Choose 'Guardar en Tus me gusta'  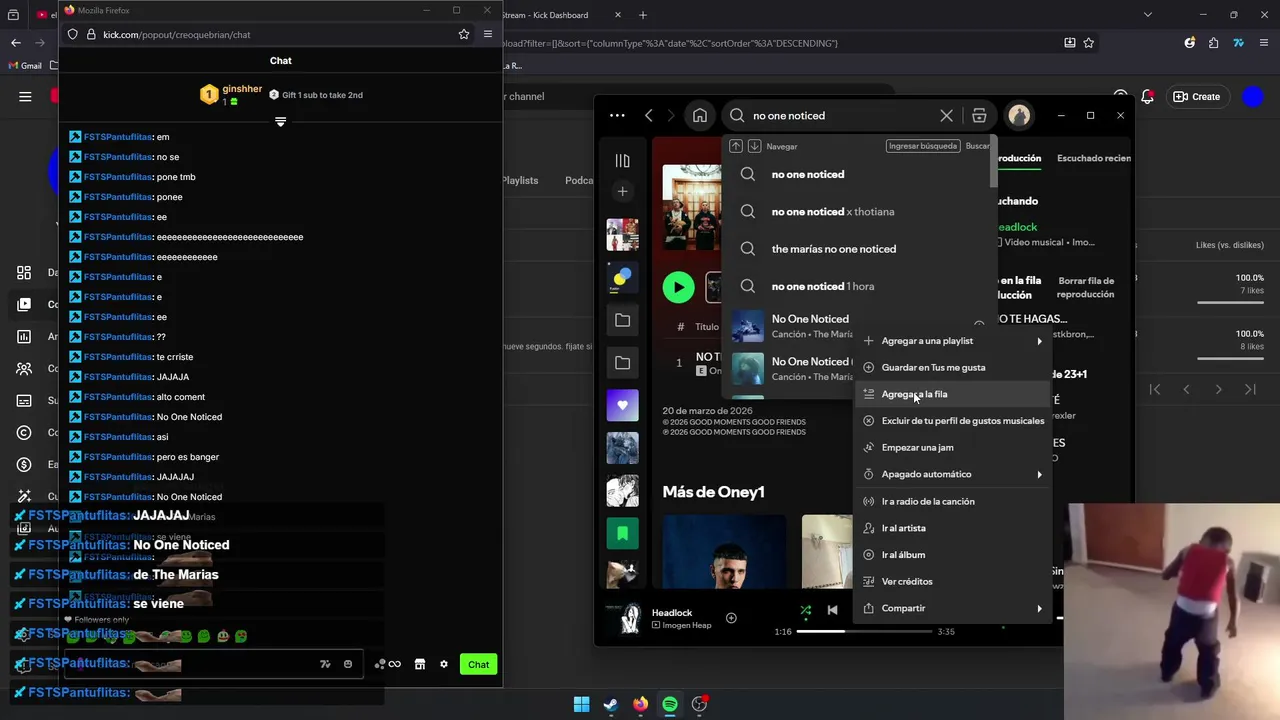click(x=953, y=367)
